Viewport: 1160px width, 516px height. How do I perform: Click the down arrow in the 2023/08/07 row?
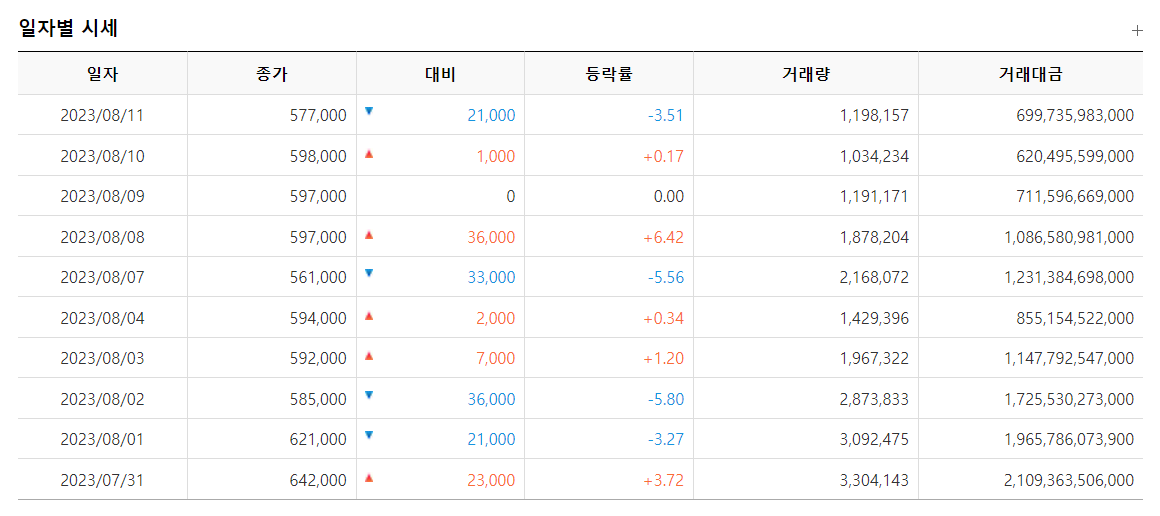(369, 272)
